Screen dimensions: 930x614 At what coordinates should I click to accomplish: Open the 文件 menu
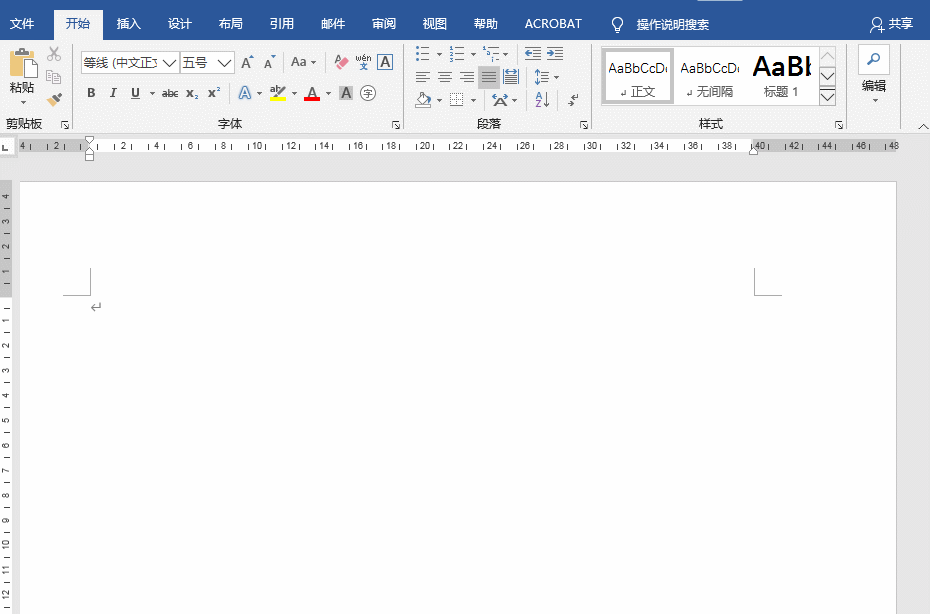pyautogui.click(x=22, y=24)
